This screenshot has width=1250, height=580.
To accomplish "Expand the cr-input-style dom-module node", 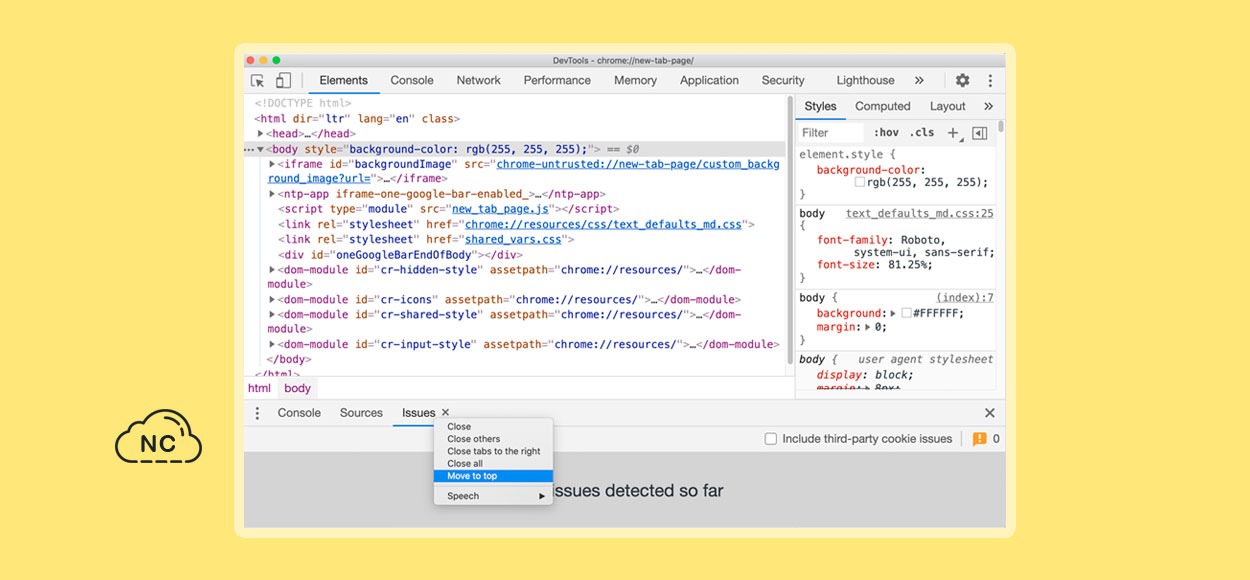I will [273, 345].
